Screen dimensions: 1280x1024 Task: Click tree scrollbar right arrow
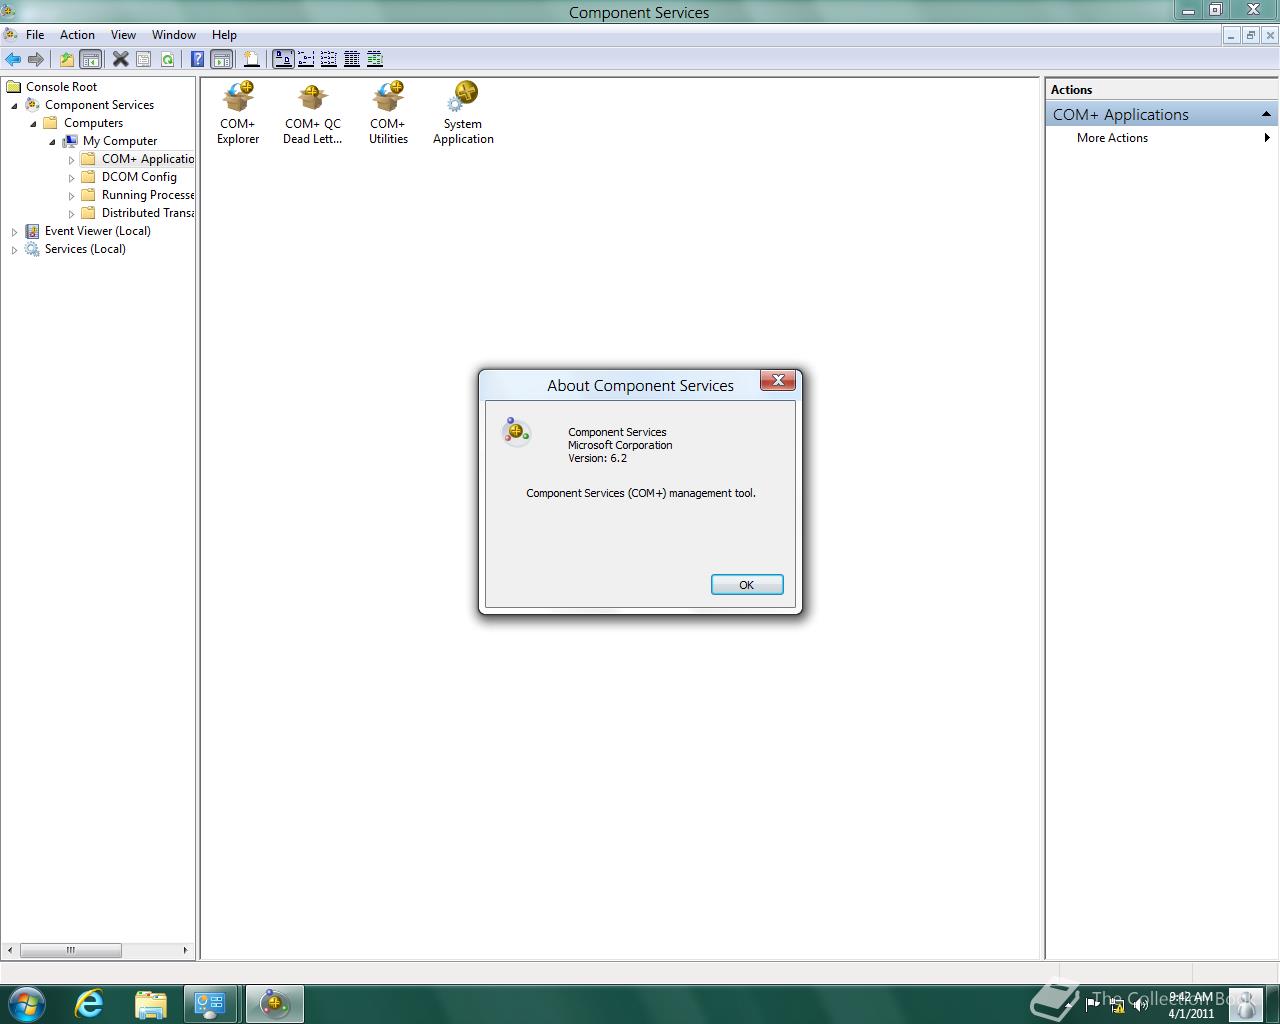[x=185, y=950]
